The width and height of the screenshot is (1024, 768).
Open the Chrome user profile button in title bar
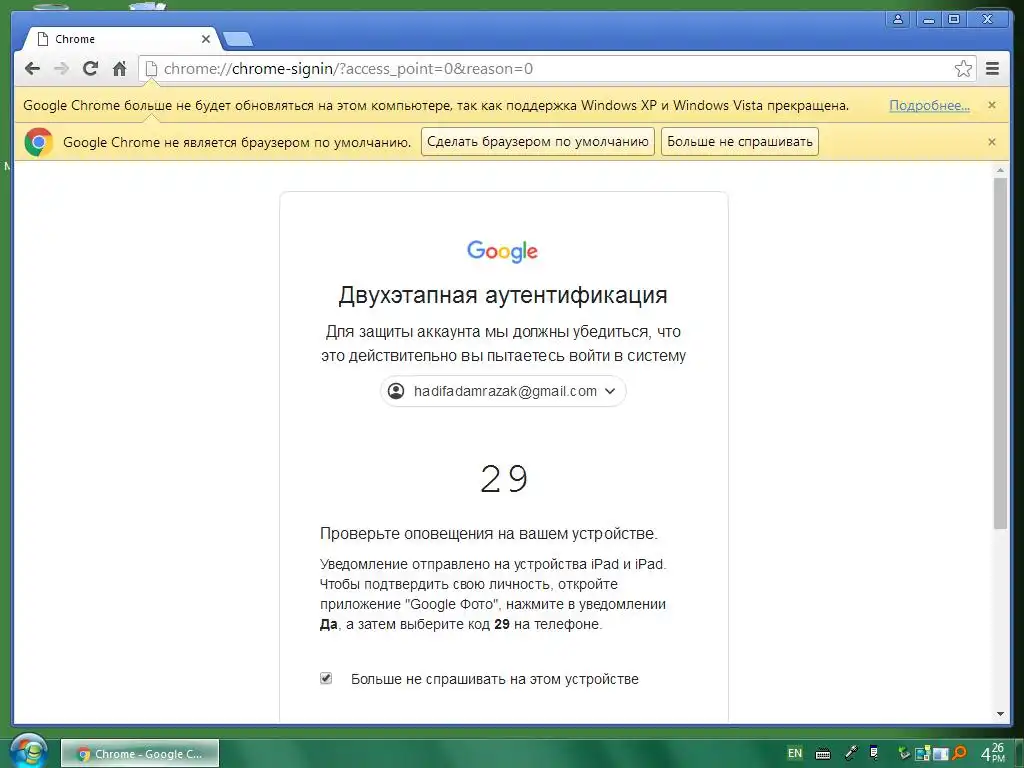898,19
